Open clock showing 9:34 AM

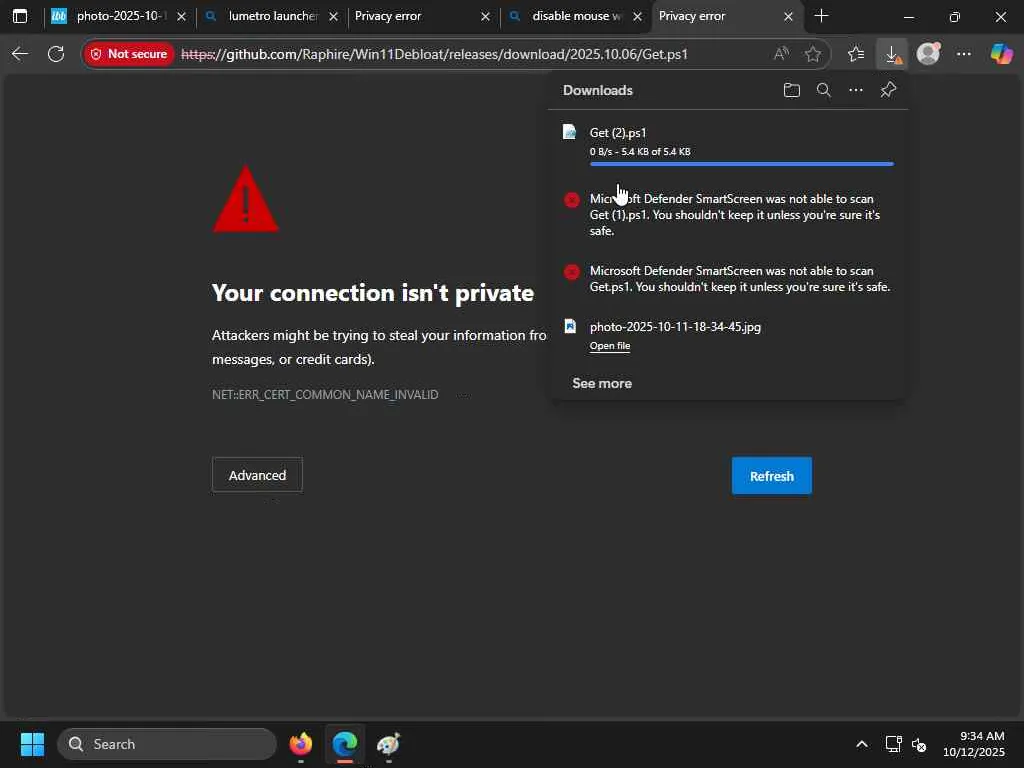pos(974,744)
